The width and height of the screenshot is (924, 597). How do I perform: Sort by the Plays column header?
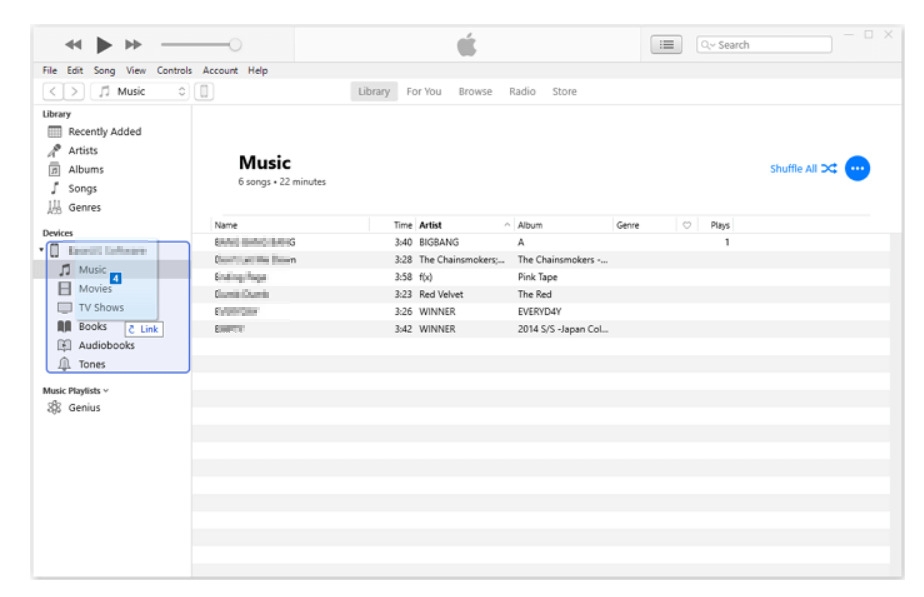click(x=720, y=225)
